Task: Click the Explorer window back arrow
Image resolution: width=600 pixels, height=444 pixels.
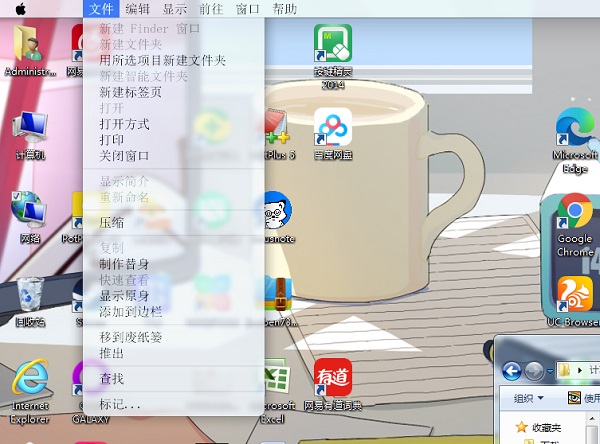Action: (x=512, y=371)
